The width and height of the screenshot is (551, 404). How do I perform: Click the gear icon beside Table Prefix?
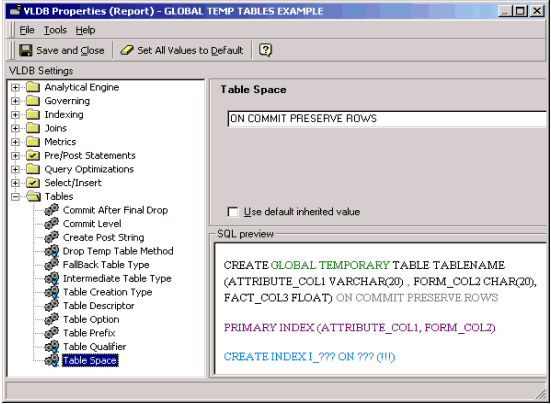[51, 333]
